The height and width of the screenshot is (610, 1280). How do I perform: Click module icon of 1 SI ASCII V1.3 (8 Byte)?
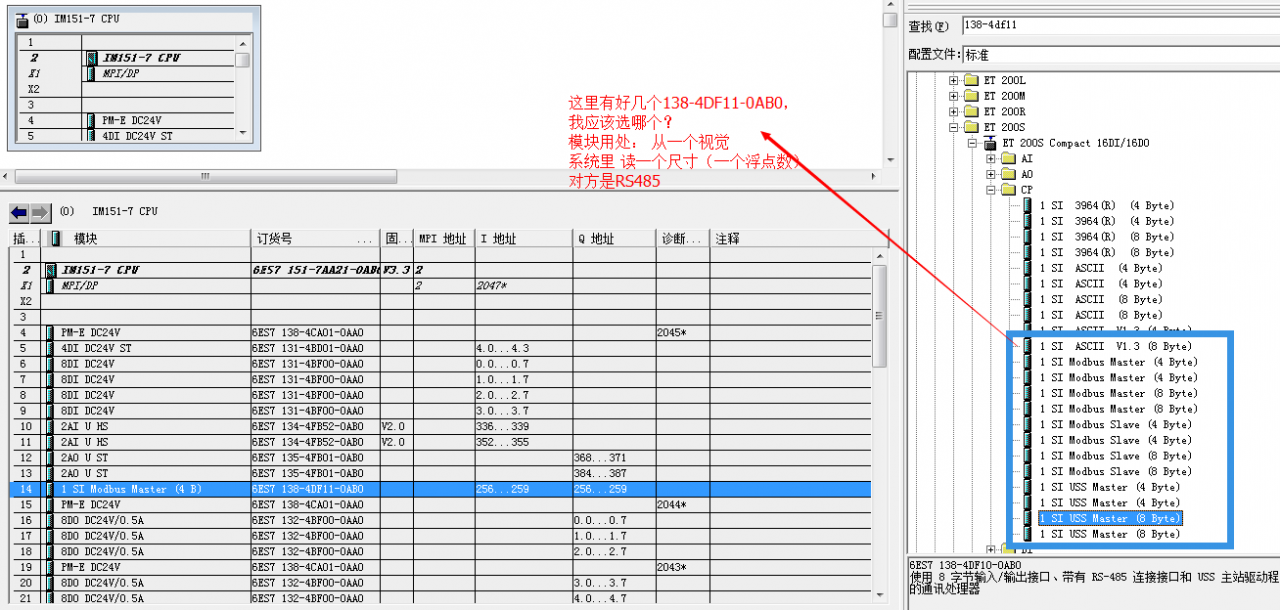click(1028, 346)
